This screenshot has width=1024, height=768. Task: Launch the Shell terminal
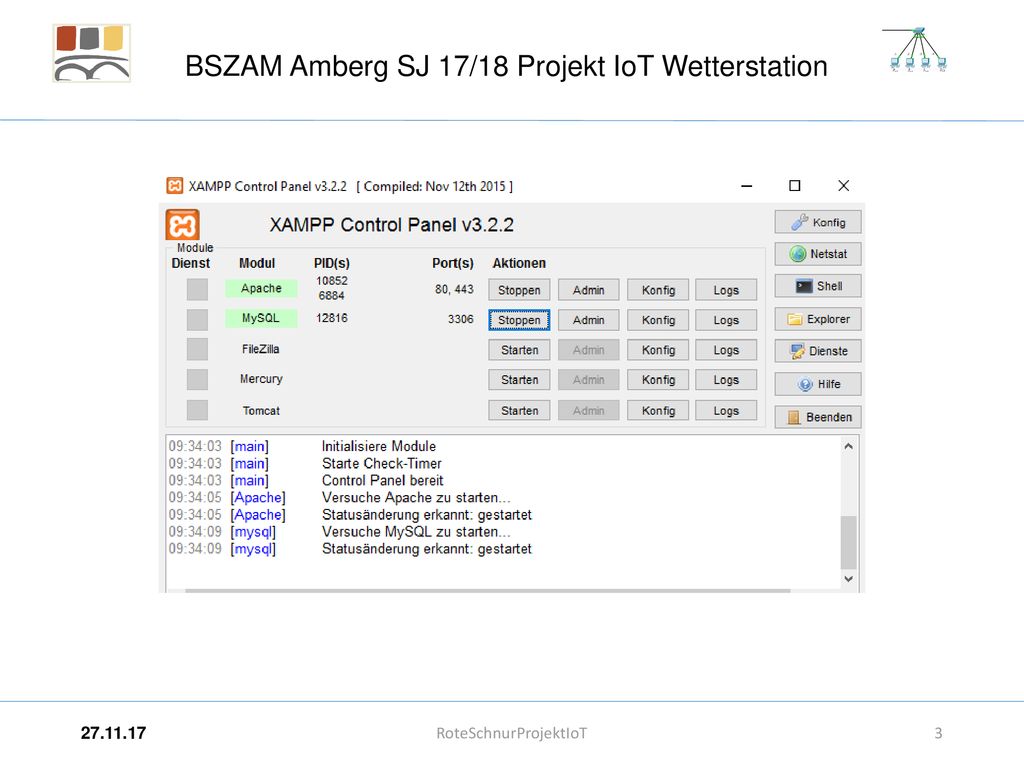pos(818,286)
